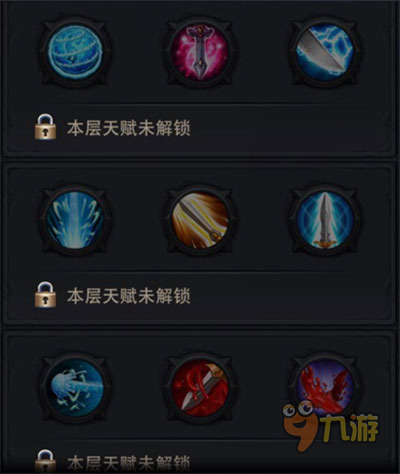
Task: Choose the red ribbon dagger talent
Action: tap(200, 389)
